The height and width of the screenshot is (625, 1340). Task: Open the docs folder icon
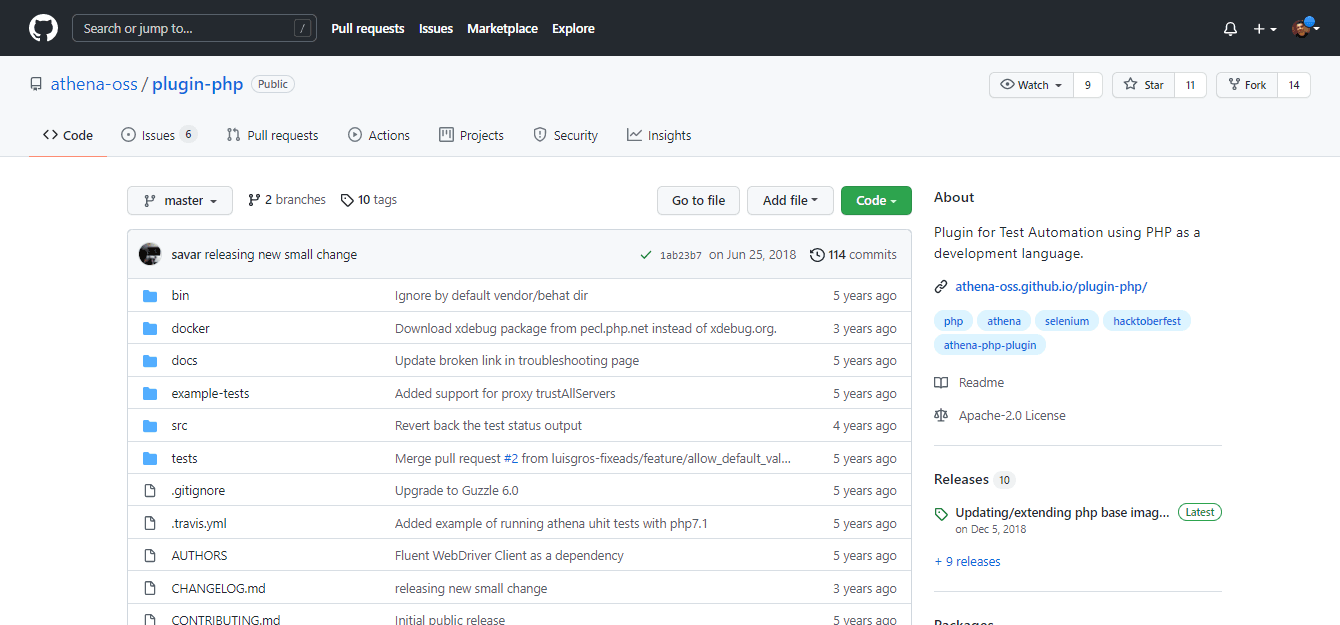point(150,361)
